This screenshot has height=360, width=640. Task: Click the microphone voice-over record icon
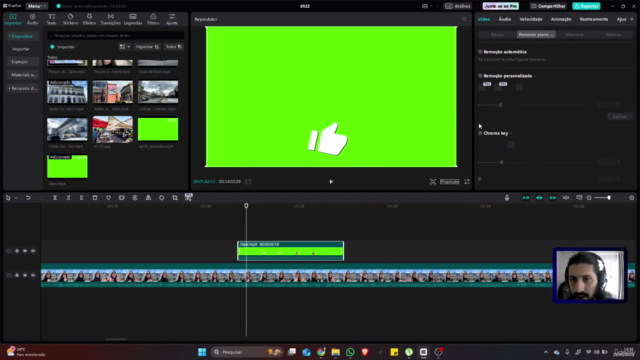[507, 198]
